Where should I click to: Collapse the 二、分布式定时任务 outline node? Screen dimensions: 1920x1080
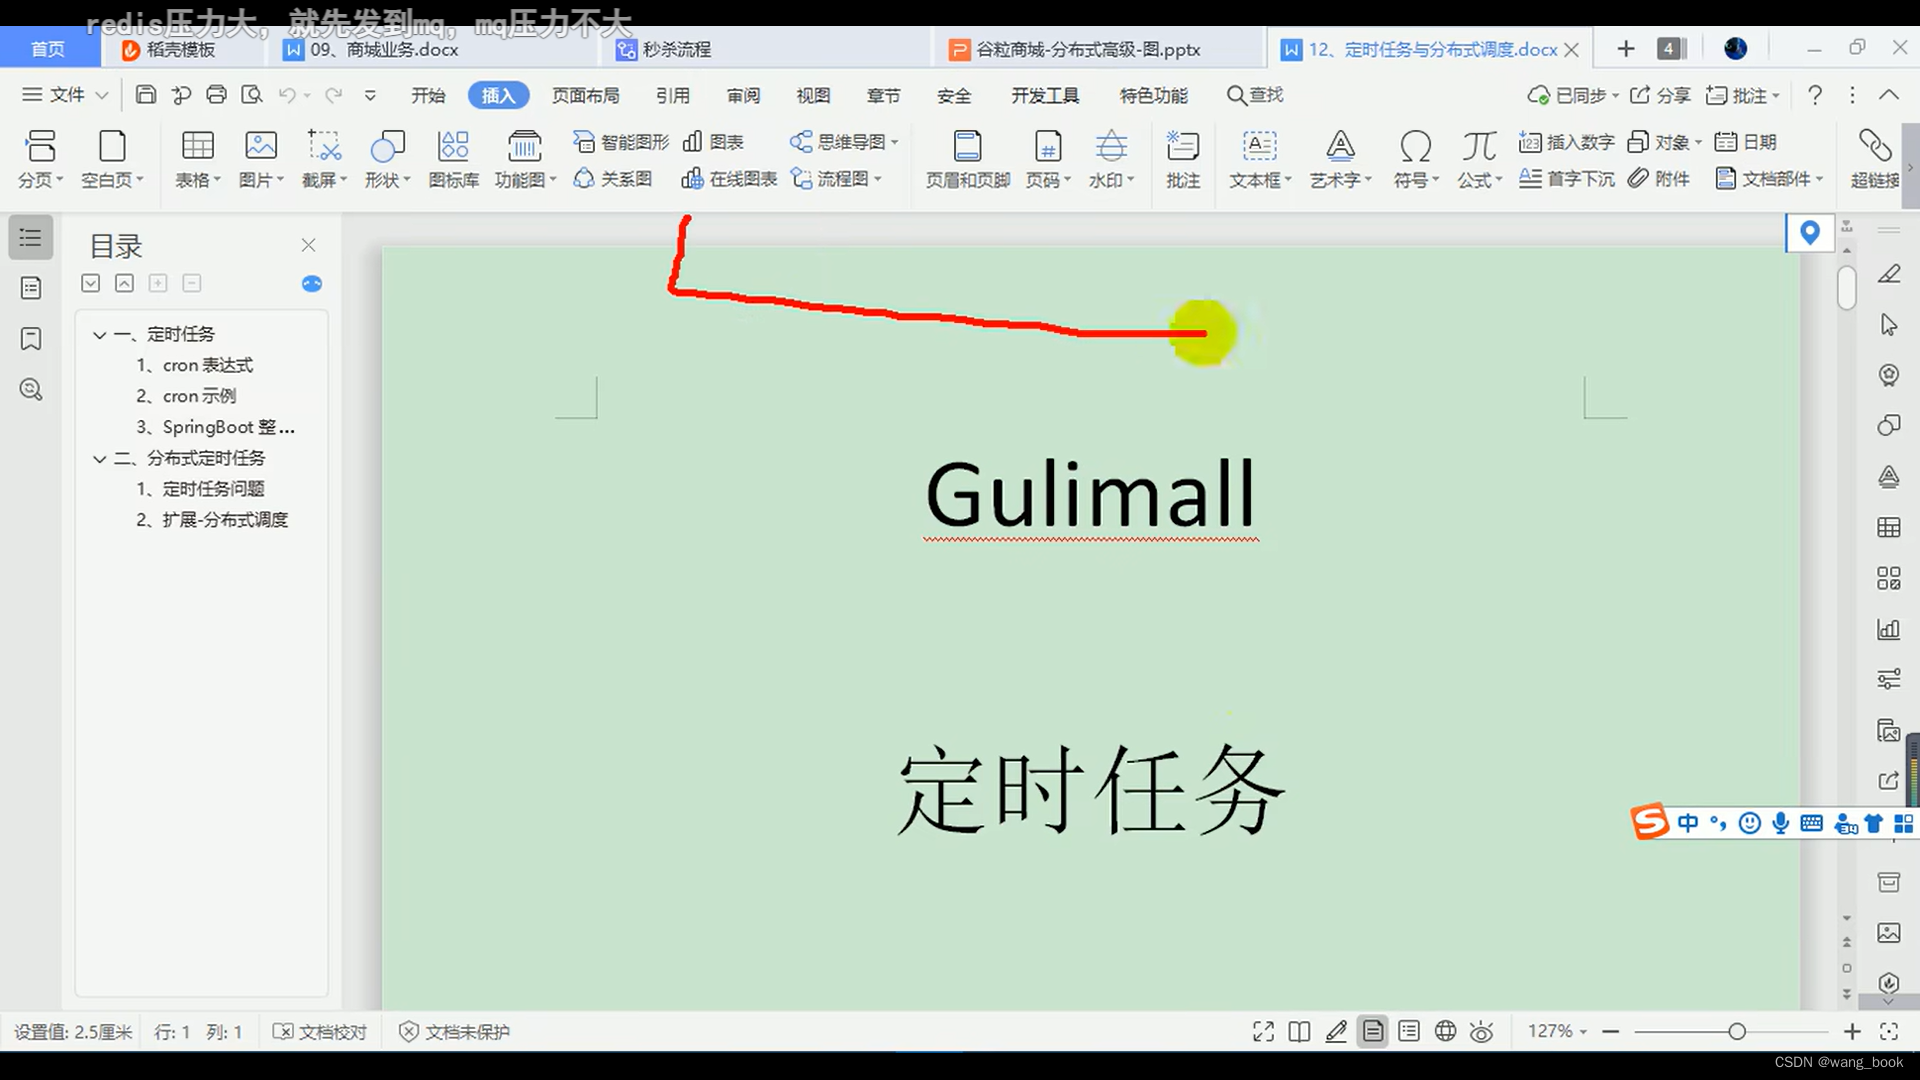pos(99,459)
